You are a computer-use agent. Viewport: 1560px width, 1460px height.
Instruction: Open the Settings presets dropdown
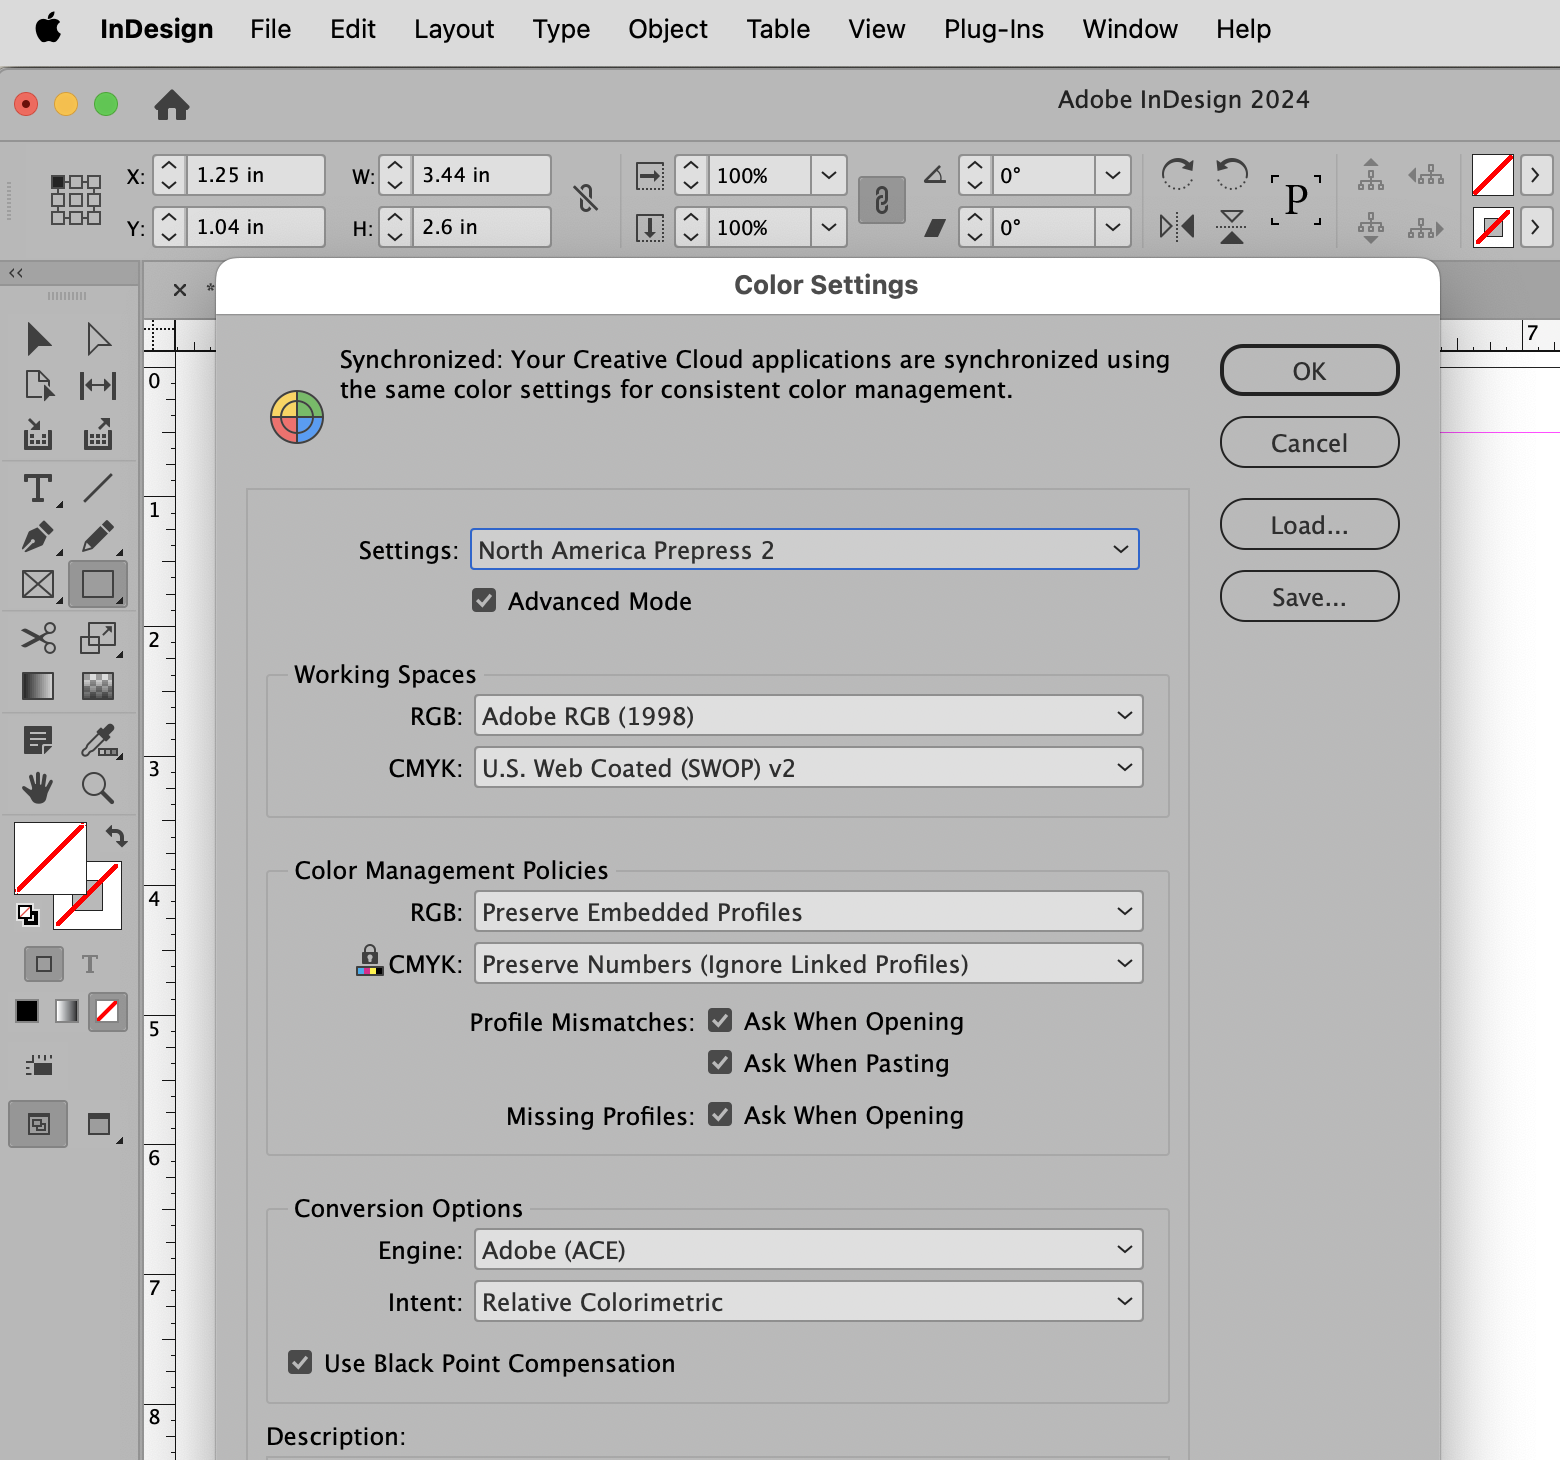(x=804, y=549)
